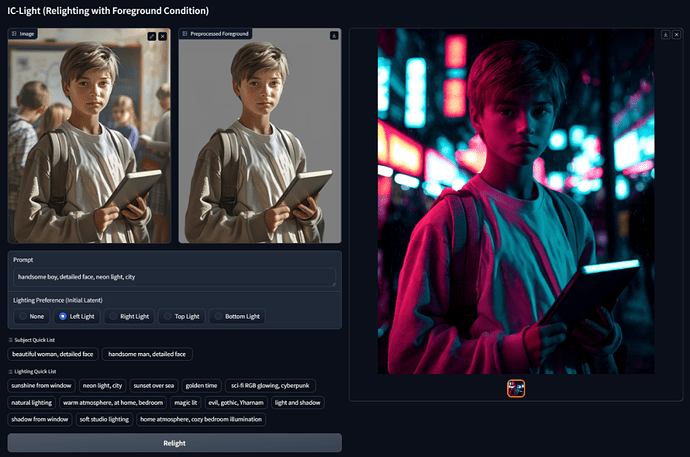Apply 'soft studio lighting' preset
690x457 pixels.
[x=100, y=419]
